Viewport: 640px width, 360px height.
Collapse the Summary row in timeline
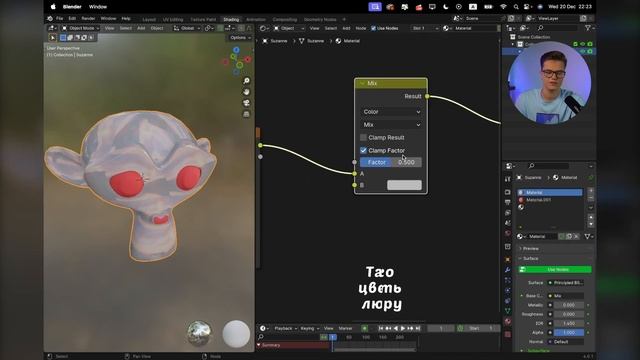point(259,345)
